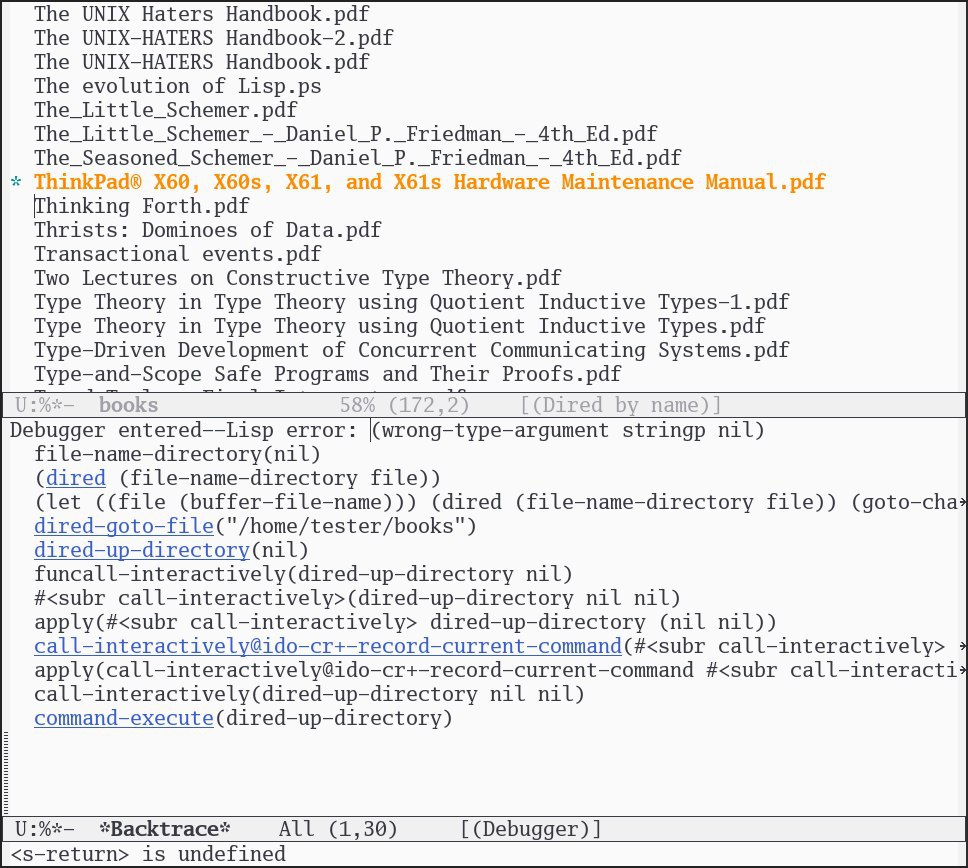968x868 pixels.
Task: Select Type-and-Scope Safe Programs and Their Proofs.pdf
Action: [x=328, y=375]
